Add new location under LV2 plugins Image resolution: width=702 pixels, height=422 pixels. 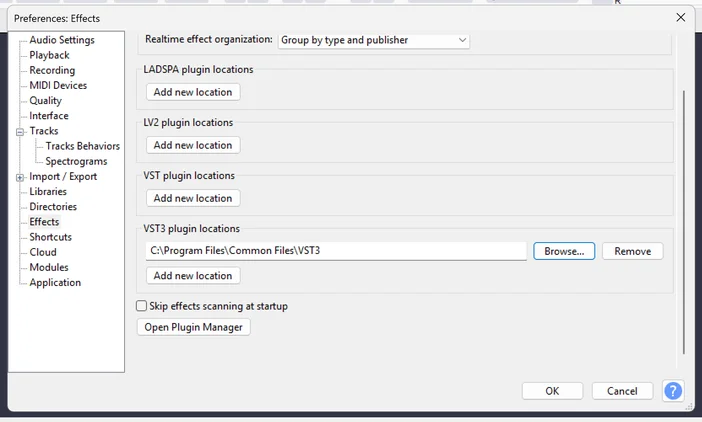click(193, 145)
